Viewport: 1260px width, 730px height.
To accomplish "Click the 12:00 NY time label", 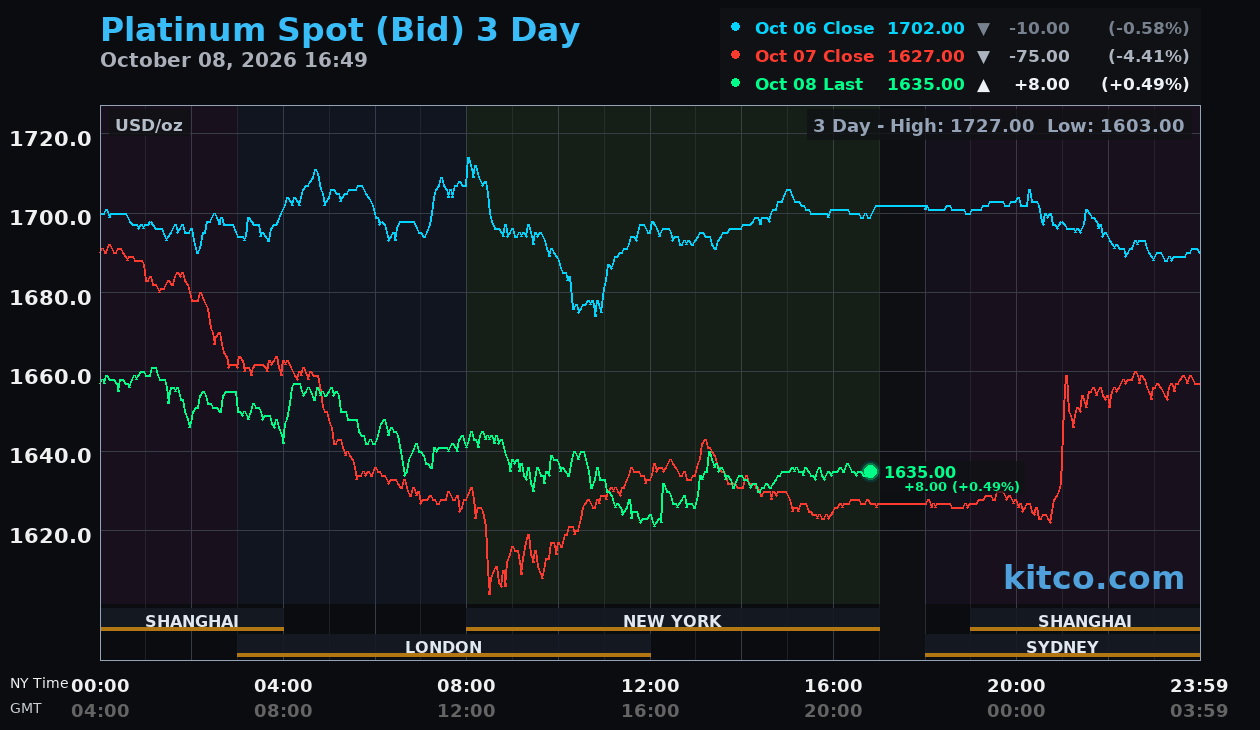I will pos(650,686).
